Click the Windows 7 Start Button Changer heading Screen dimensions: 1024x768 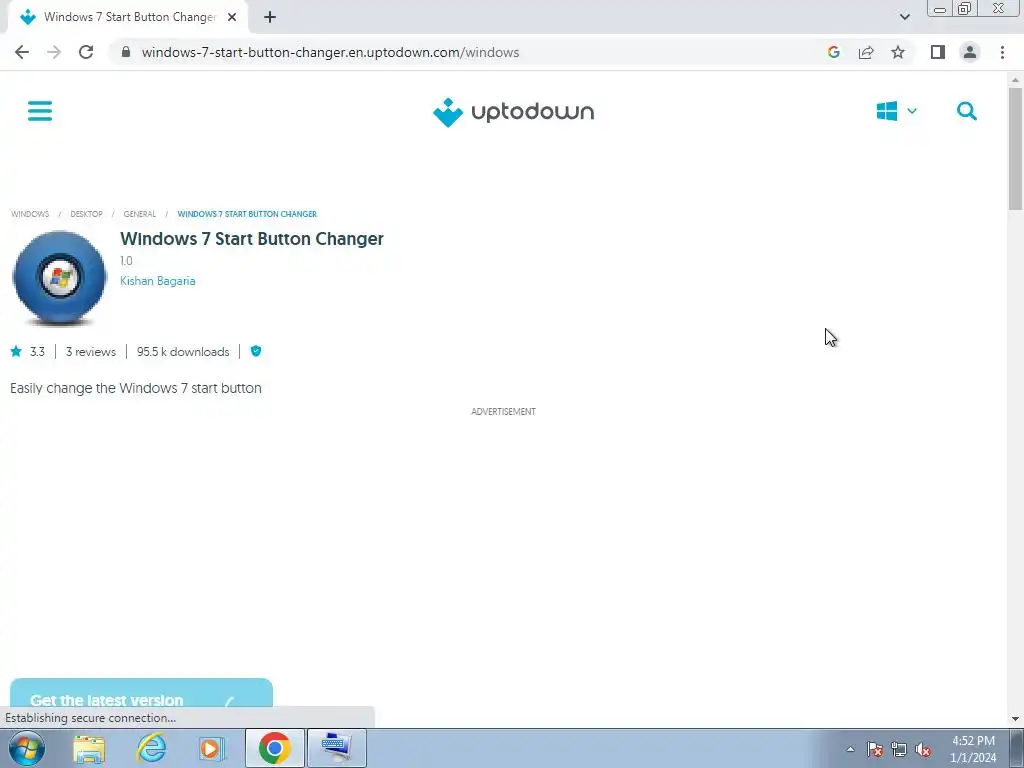coord(251,239)
